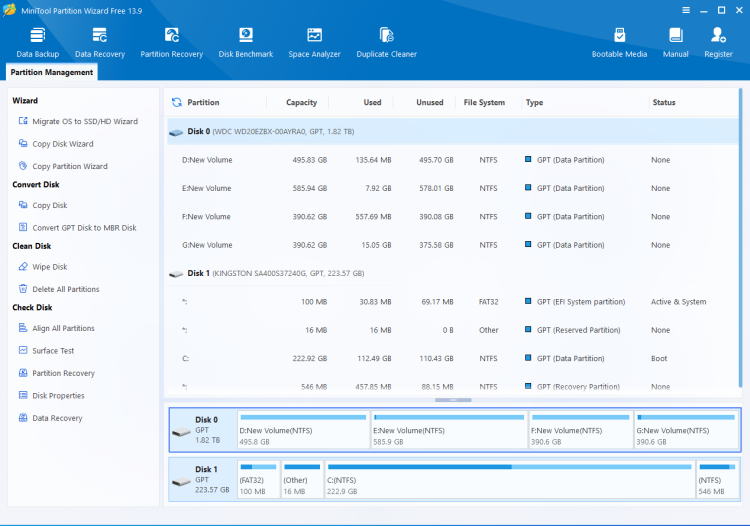The image size is (750, 526).
Task: Select the F:New Volume partition row
Action: pyautogui.click(x=452, y=217)
